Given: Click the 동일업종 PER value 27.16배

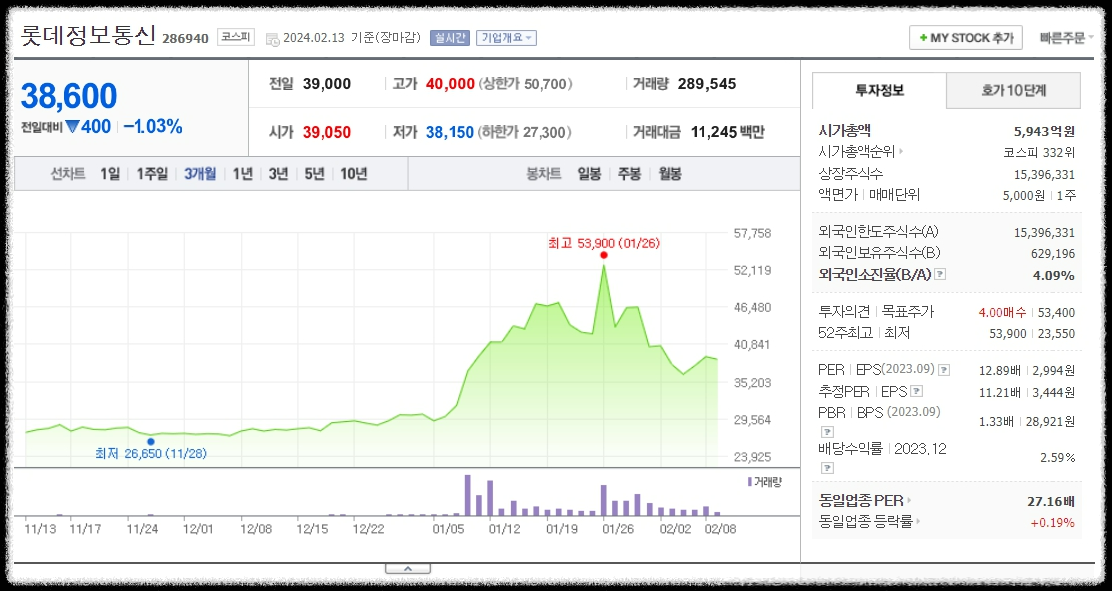Looking at the screenshot, I should [x=1051, y=502].
